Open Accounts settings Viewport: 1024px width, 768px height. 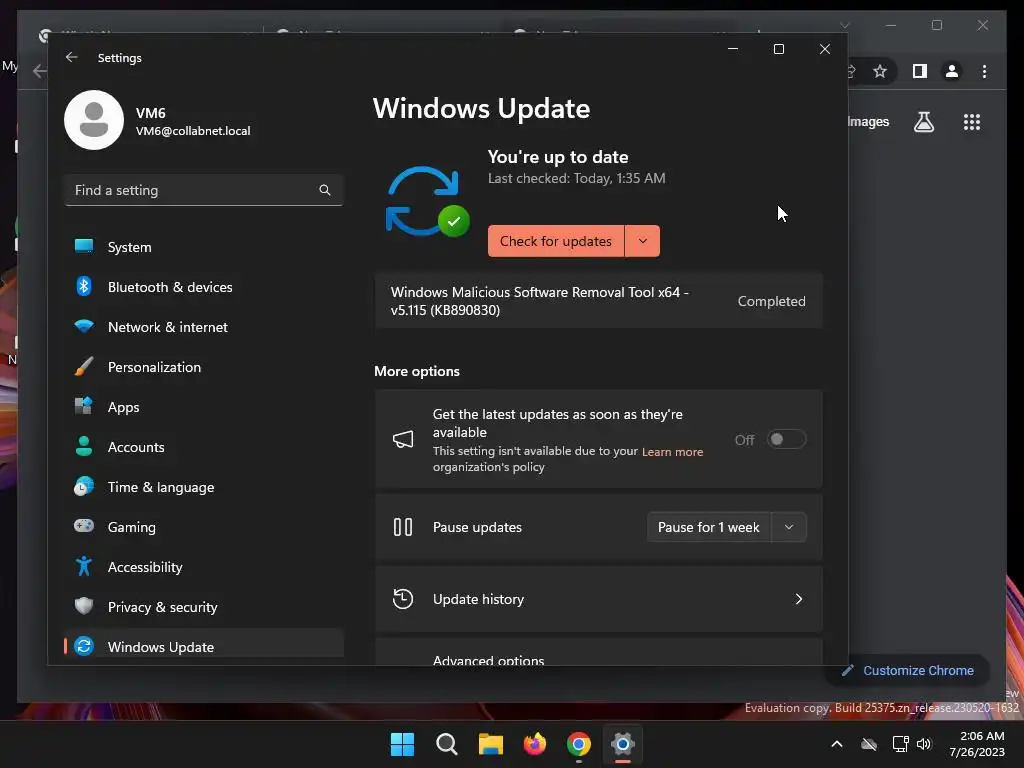[x=204, y=447]
